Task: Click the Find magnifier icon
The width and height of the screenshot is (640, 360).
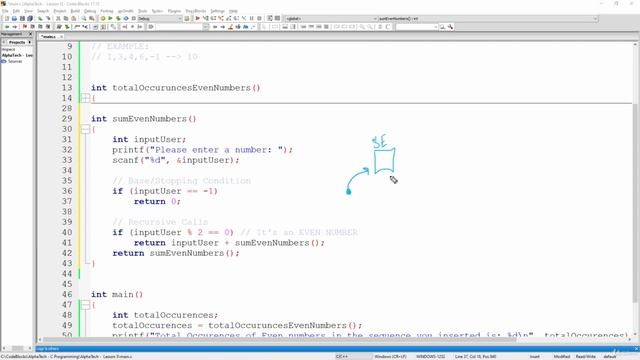Action: [84, 18]
